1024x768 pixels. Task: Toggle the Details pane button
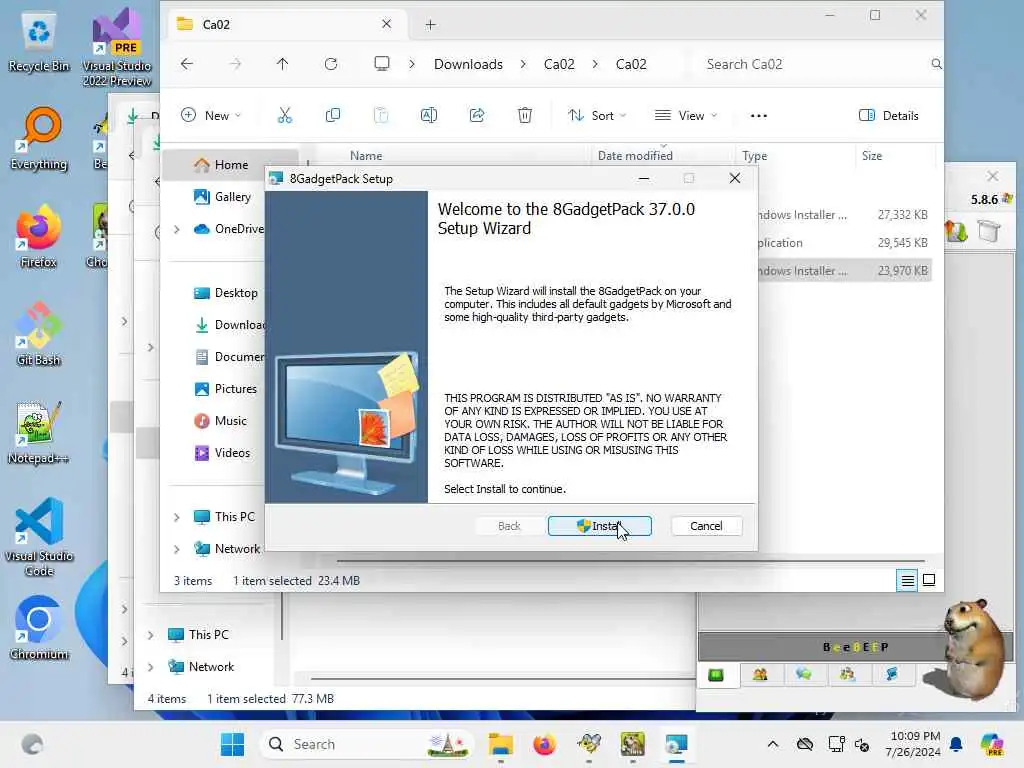pyautogui.click(x=889, y=116)
